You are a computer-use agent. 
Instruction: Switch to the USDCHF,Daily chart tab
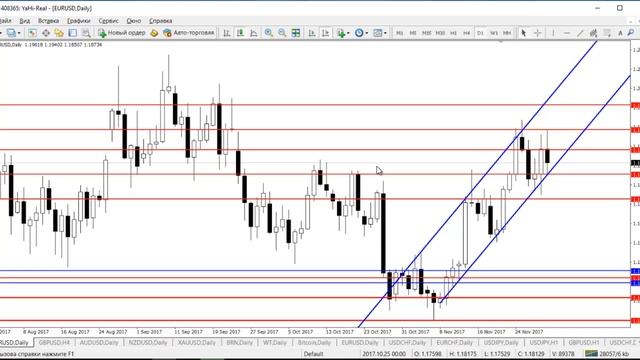pyautogui.click(x=407, y=342)
